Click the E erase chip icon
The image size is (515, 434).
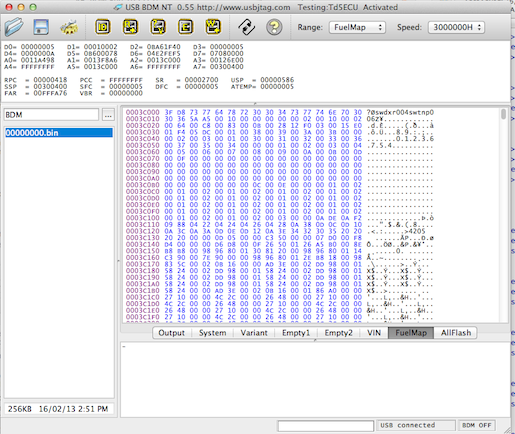pos(185,27)
